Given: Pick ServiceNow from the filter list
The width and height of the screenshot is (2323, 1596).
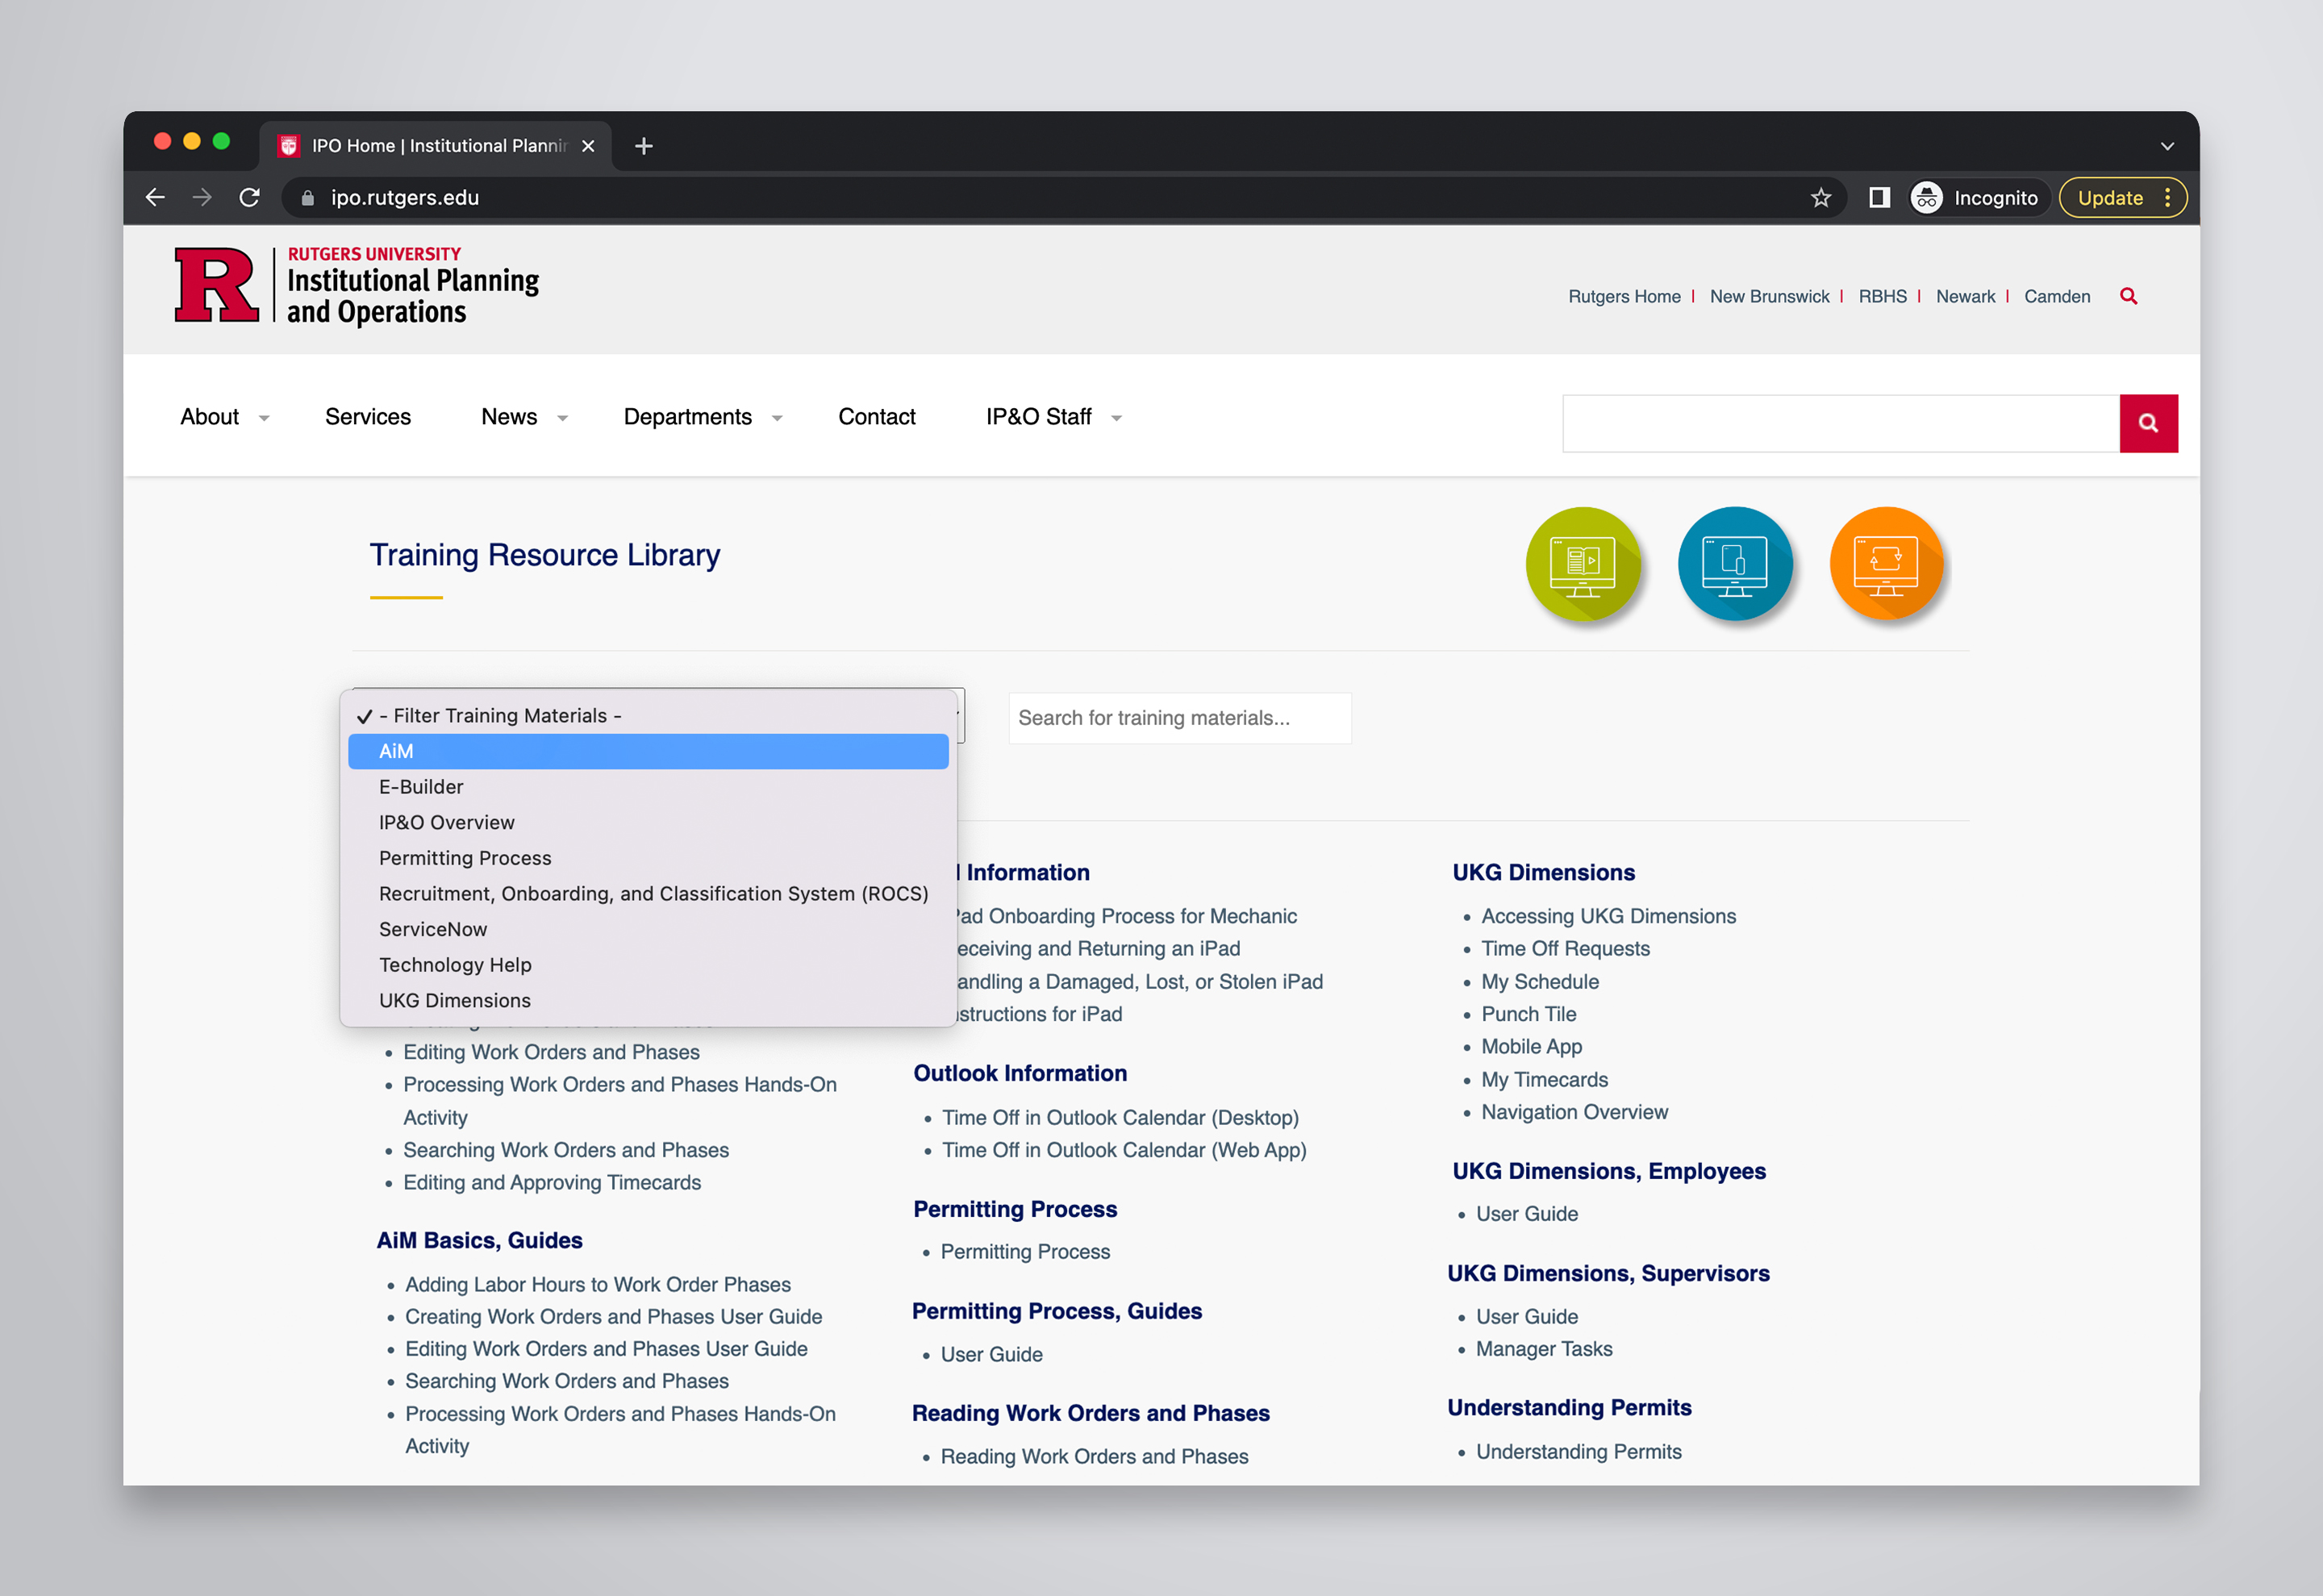Looking at the screenshot, I should [648, 930].
